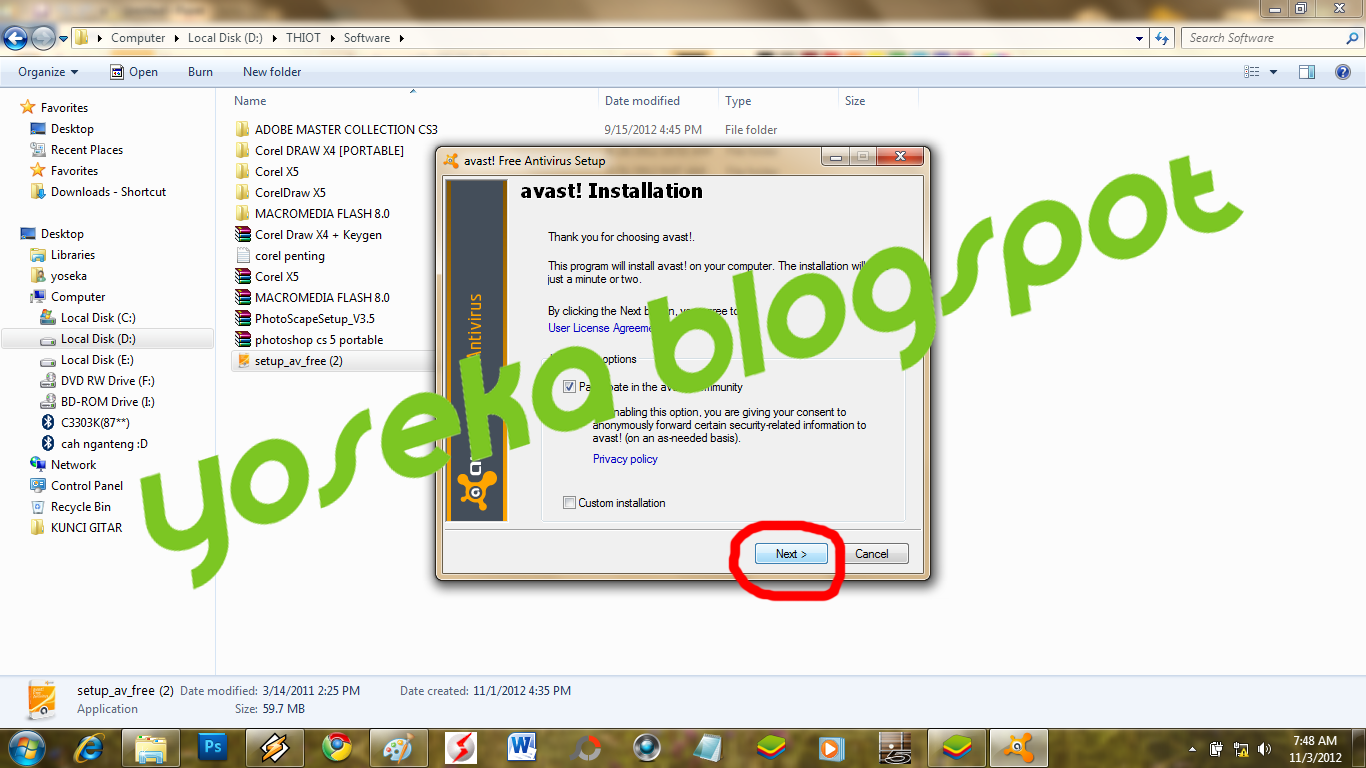The height and width of the screenshot is (768, 1366).
Task: Open the User License Agreement link
Action: click(600, 328)
